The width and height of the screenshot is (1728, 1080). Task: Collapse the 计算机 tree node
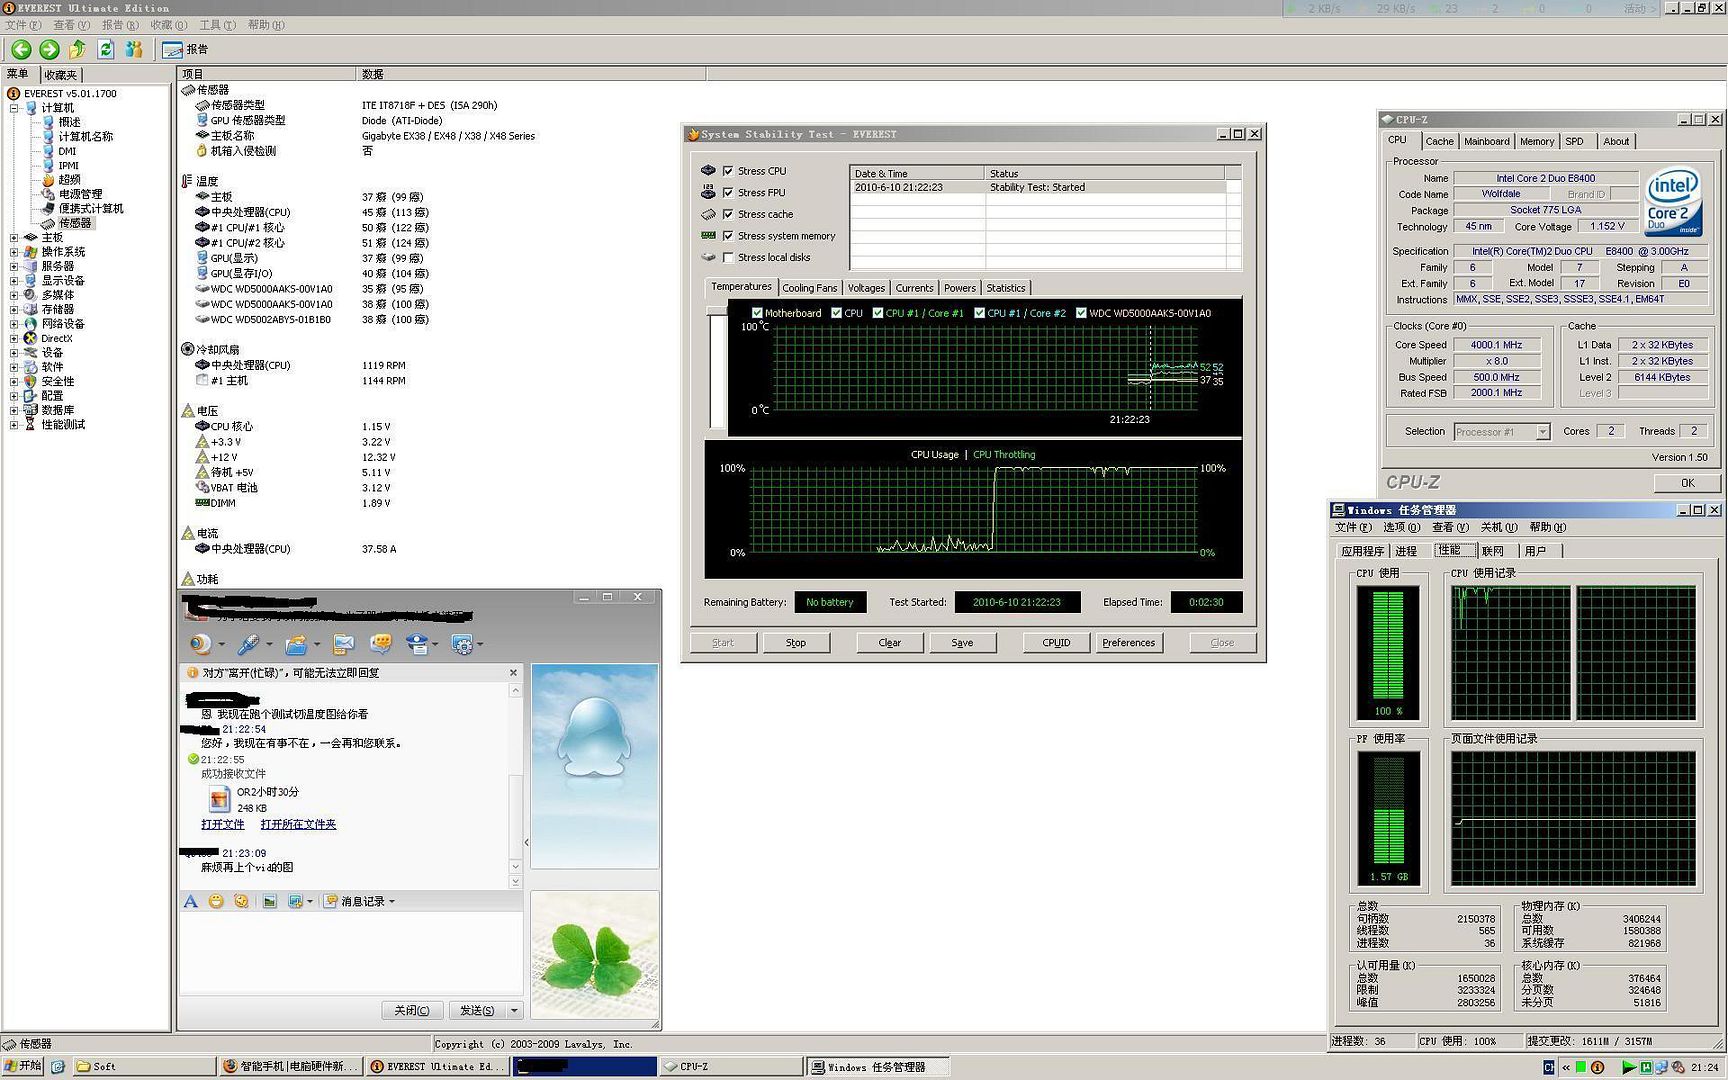[x=14, y=108]
